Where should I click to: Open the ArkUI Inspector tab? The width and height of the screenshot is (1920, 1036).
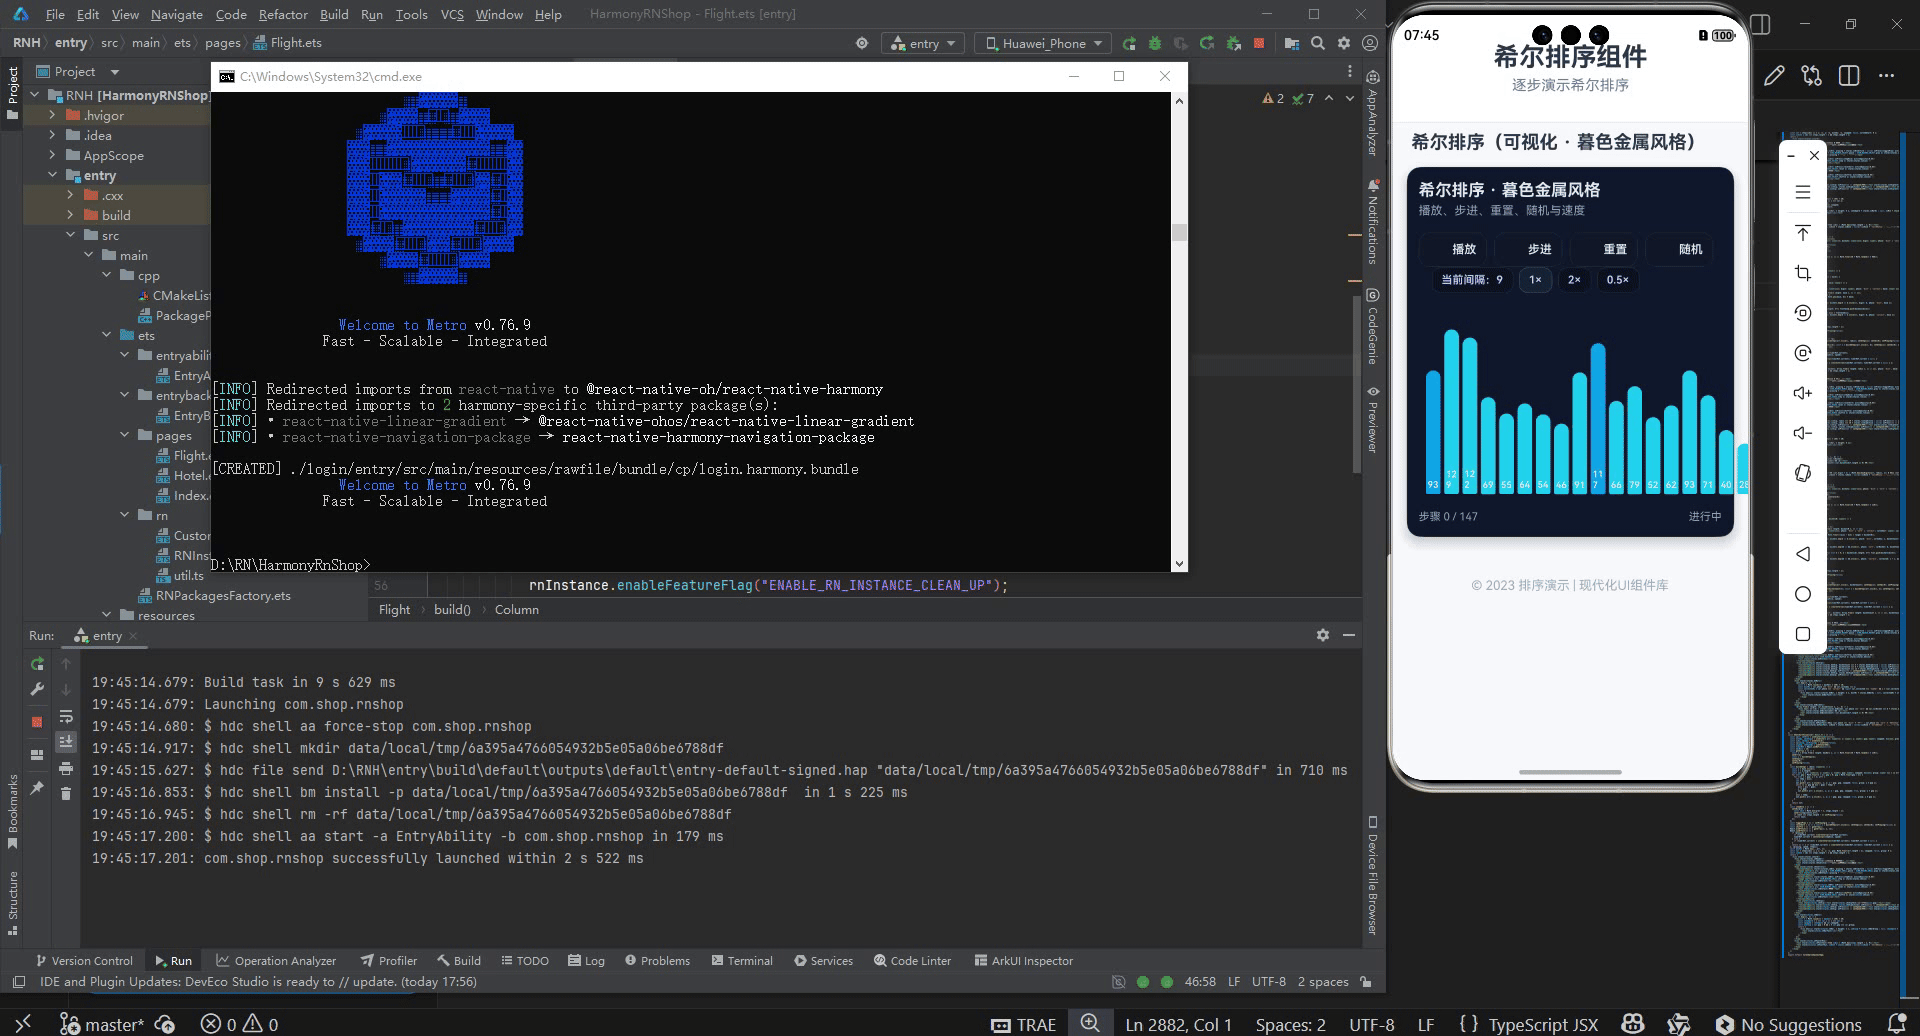click(x=1023, y=960)
